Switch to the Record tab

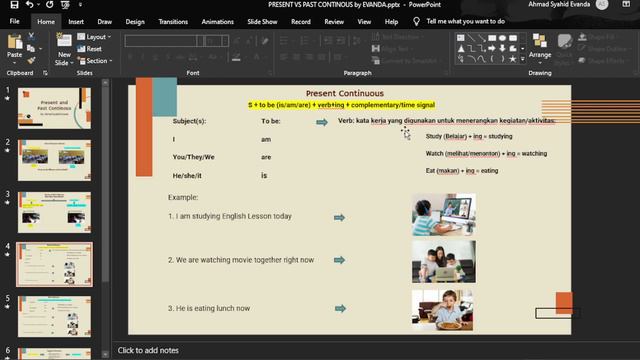tap(301, 22)
